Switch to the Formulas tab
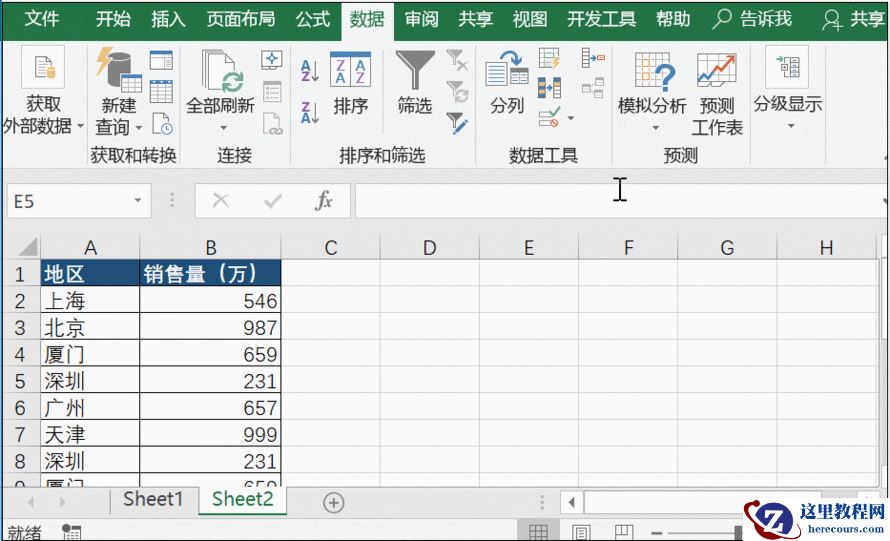Viewport: 890px width, 541px height. click(313, 19)
